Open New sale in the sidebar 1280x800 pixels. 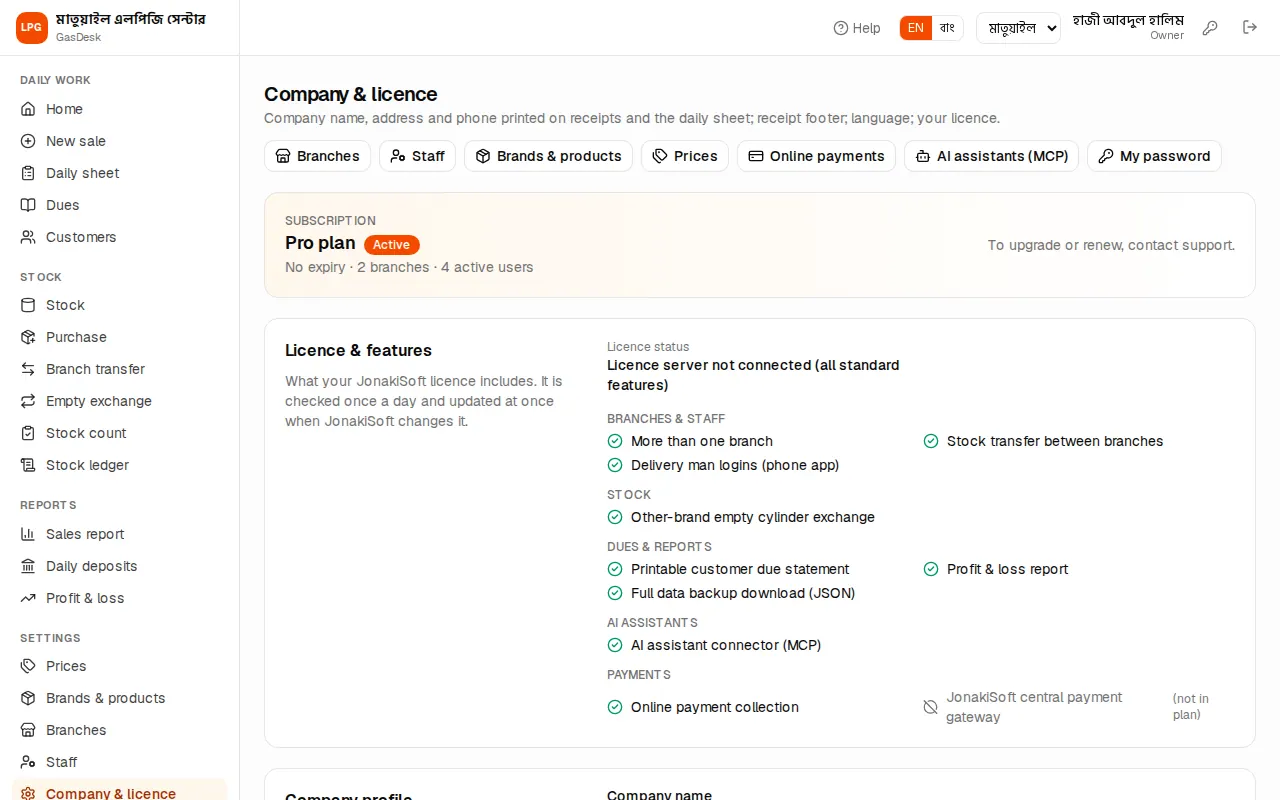[x=119, y=141]
